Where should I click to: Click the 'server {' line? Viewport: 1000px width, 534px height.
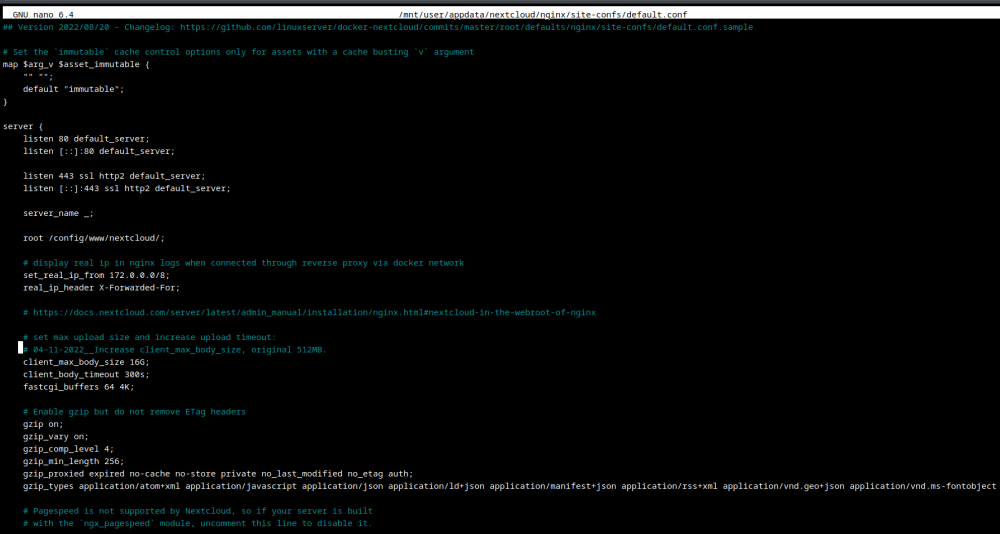click(23, 126)
